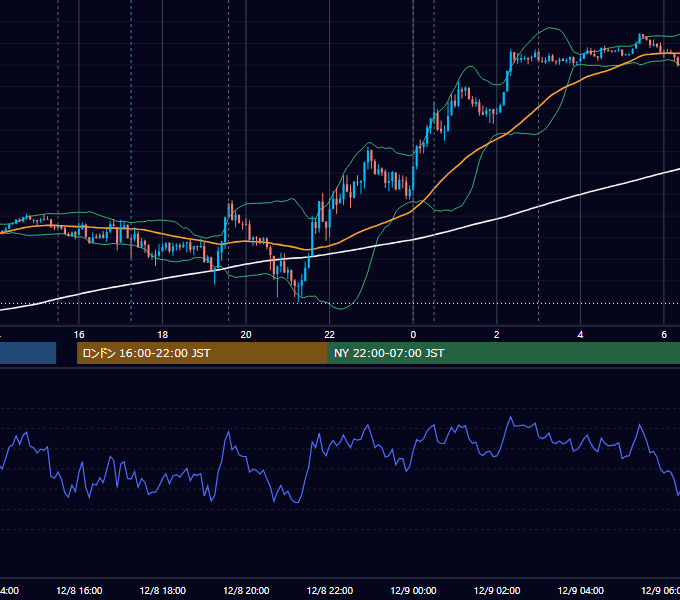Click the 12/8 18:00 date label
This screenshot has height=600, width=680.
[163, 590]
